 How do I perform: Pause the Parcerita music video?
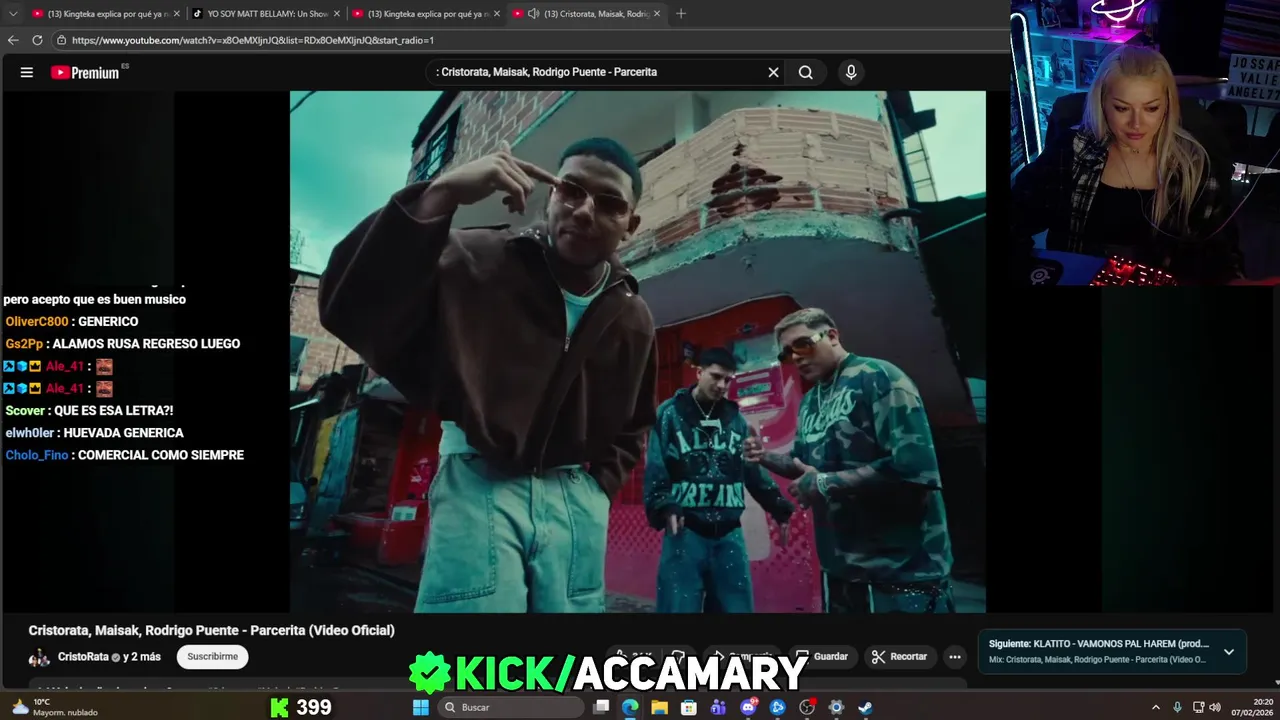coord(637,351)
